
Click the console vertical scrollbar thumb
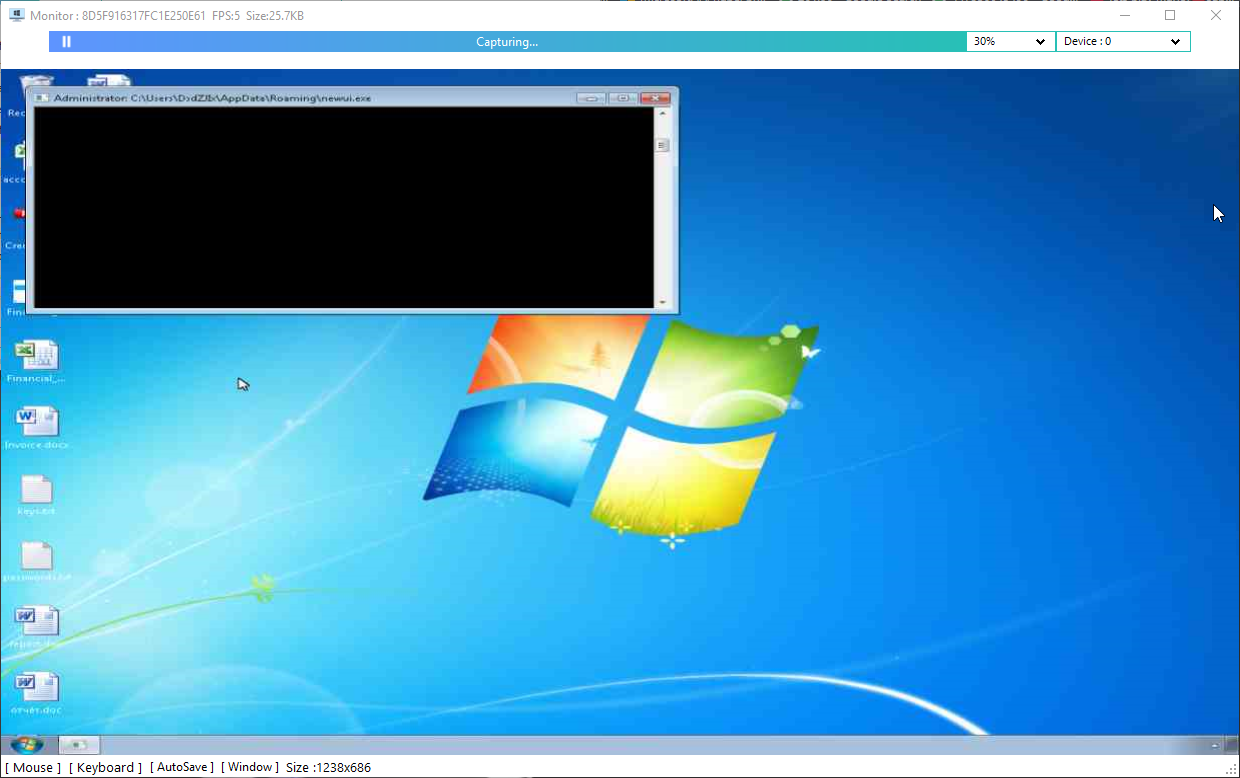click(662, 145)
